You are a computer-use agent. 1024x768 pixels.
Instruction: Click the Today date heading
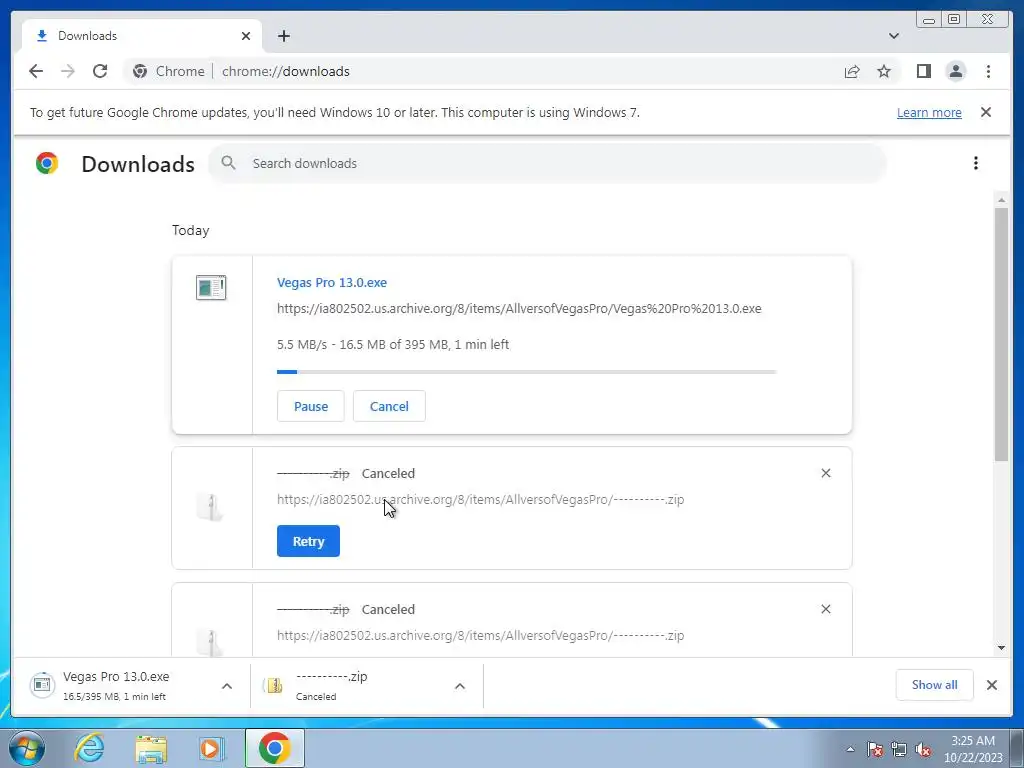pyautogui.click(x=191, y=231)
